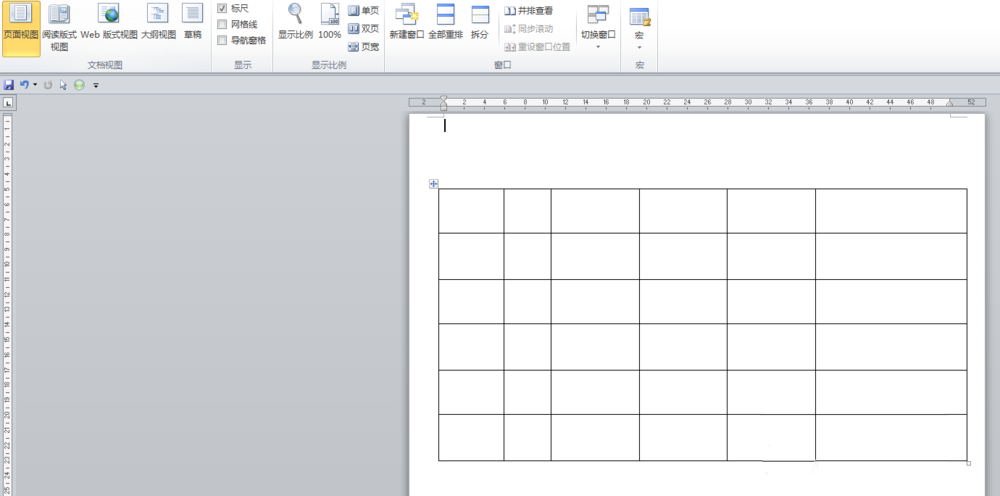1000x496 pixels.
Task: Enable the Navigation Pane (导航窗格) checkbox
Action: coord(222,40)
